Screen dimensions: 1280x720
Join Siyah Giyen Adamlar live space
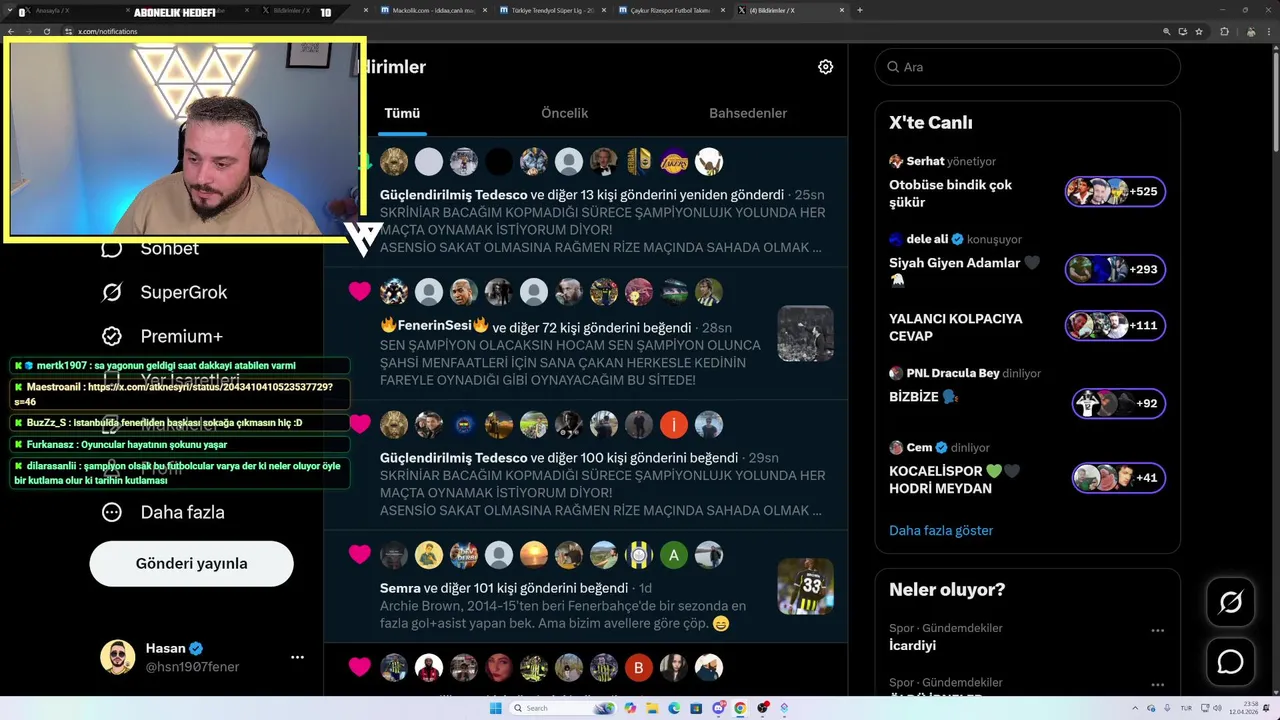click(1115, 270)
